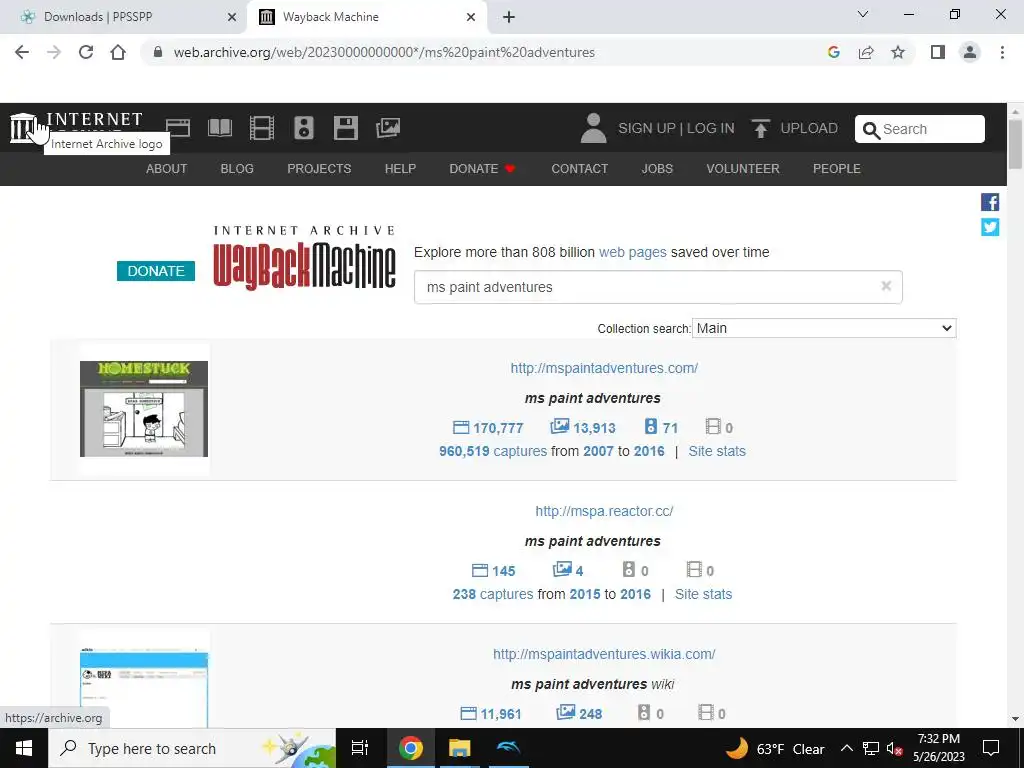Click the share page icon in address bar
This screenshot has height=768, width=1024.
point(866,52)
